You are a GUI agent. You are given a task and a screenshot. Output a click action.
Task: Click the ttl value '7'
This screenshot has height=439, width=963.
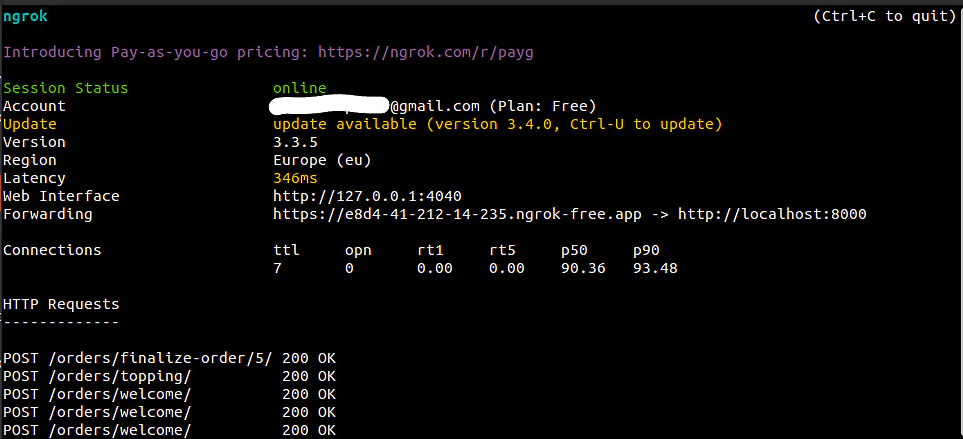pyautogui.click(x=278, y=268)
